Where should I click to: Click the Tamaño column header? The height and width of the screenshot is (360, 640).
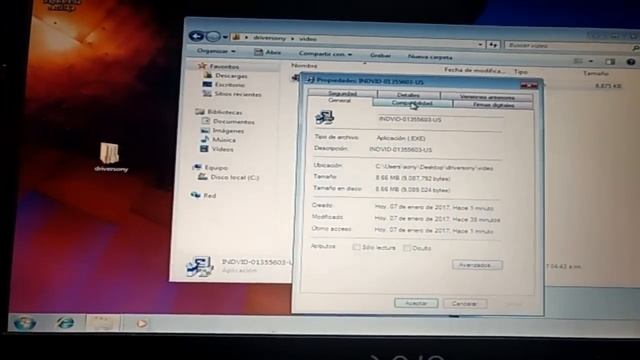596,73
